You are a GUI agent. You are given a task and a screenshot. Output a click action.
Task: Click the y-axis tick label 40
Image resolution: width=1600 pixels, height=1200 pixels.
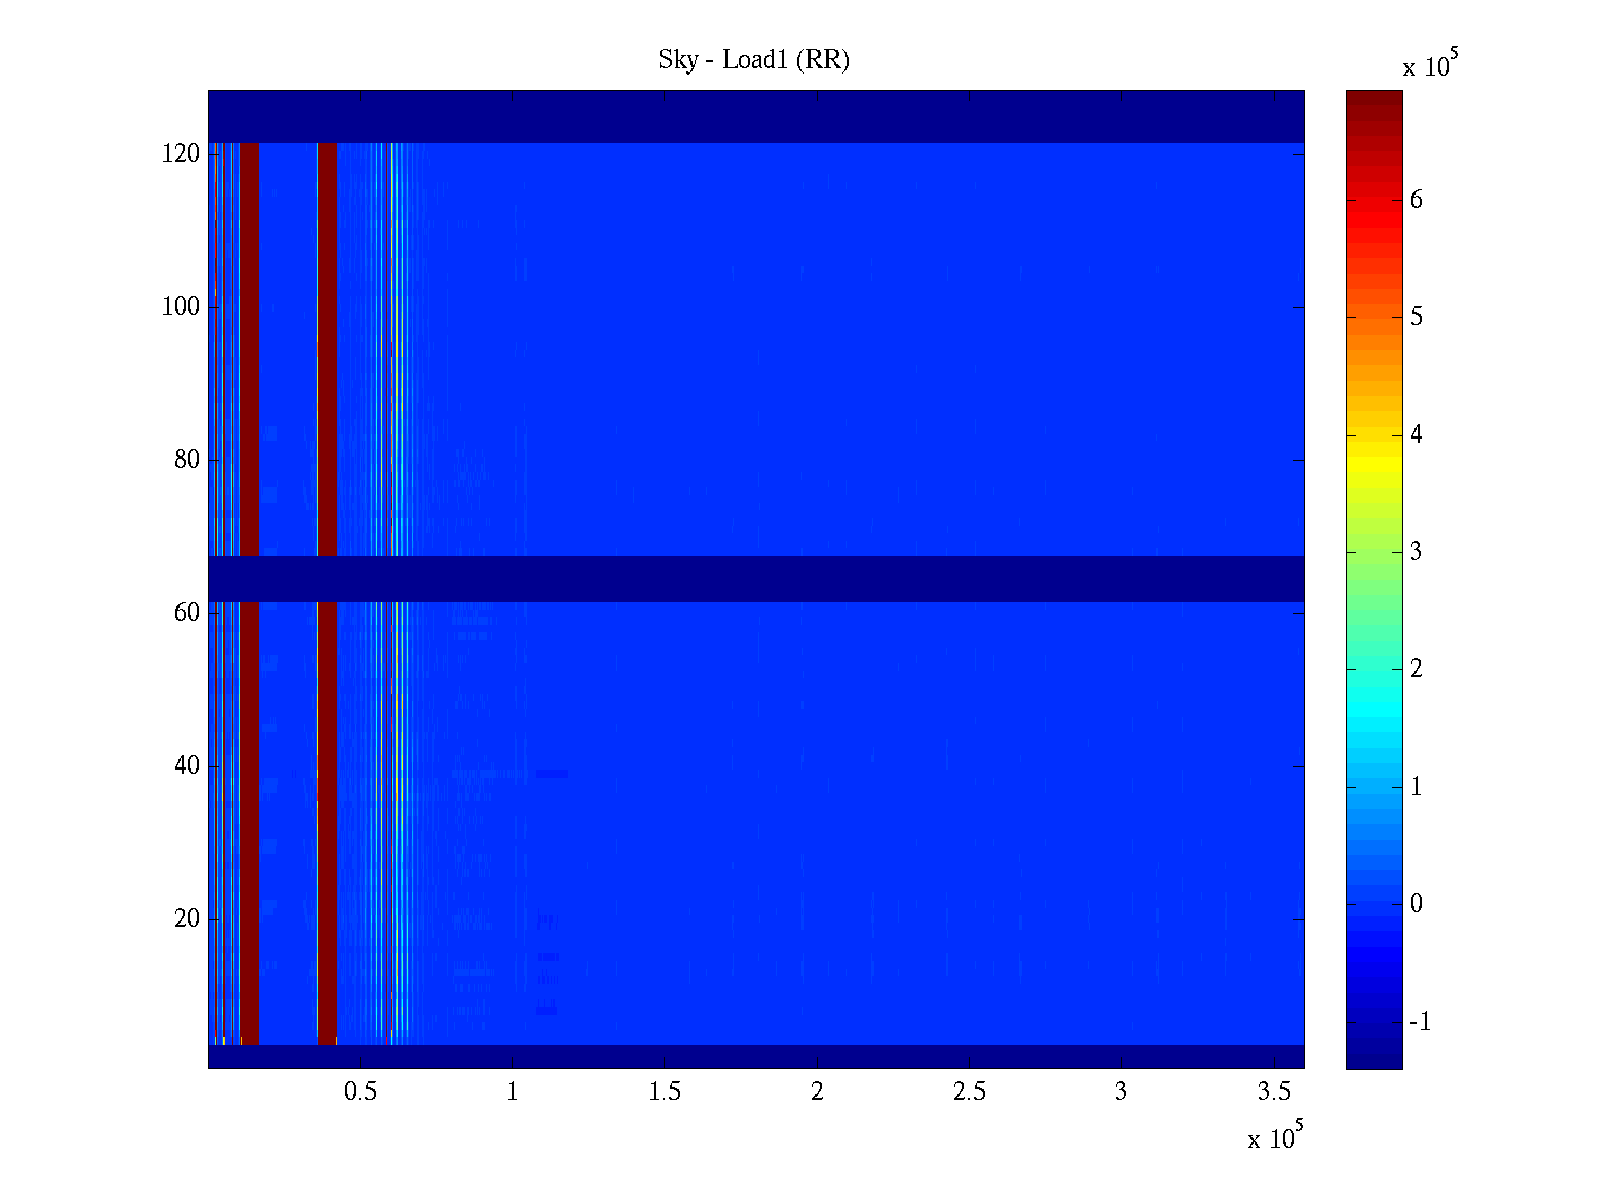(x=187, y=766)
